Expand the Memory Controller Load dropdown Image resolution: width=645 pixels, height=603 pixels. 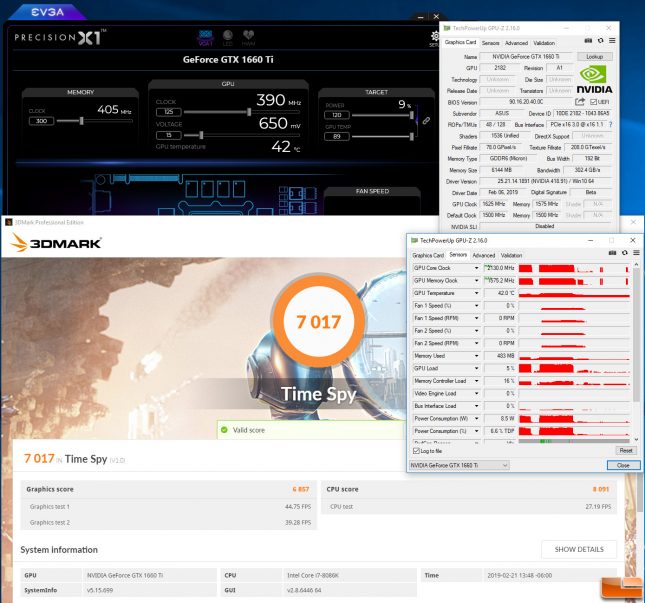click(x=476, y=381)
